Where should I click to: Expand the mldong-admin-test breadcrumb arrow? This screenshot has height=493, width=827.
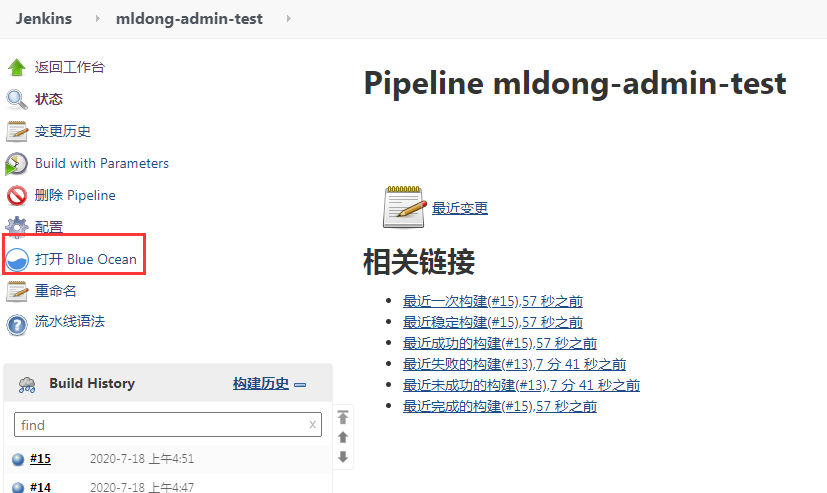(288, 19)
